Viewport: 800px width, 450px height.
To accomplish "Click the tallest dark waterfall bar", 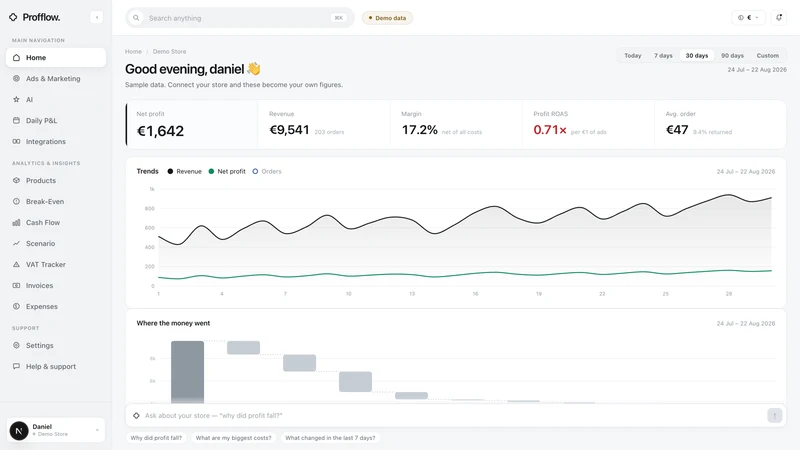I will tap(187, 372).
